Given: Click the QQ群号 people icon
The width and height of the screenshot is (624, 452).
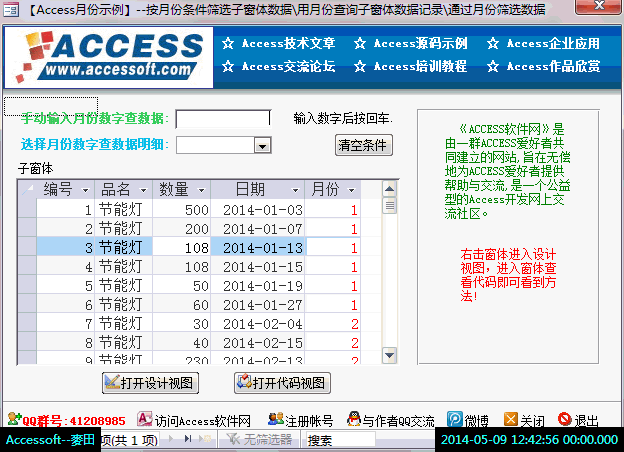Looking at the screenshot, I should click(14, 419).
